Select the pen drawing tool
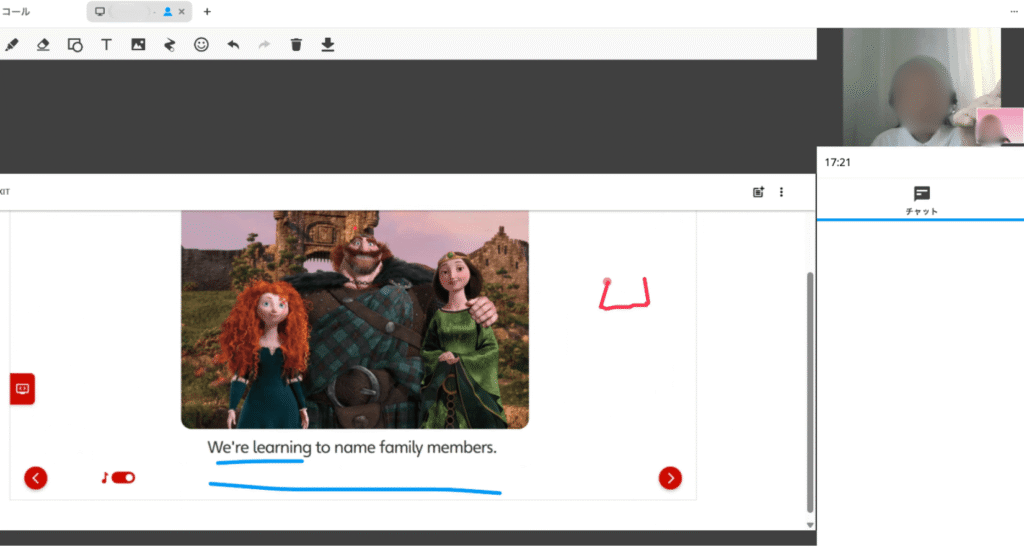 click(x=12, y=45)
